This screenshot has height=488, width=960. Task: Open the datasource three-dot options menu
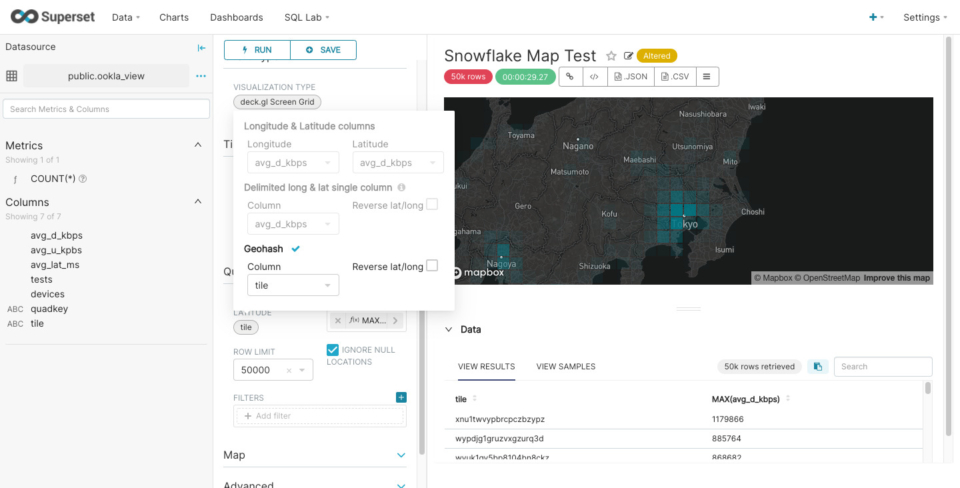point(201,76)
